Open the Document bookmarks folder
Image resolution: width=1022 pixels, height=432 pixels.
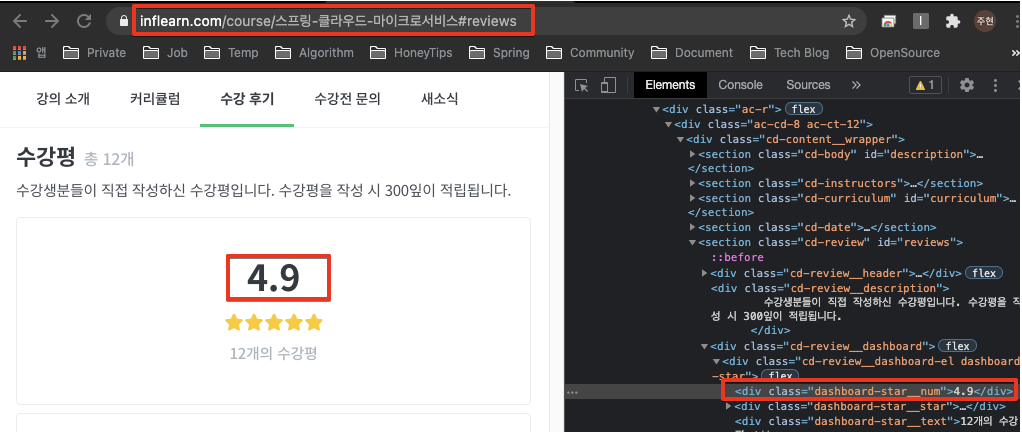692,53
